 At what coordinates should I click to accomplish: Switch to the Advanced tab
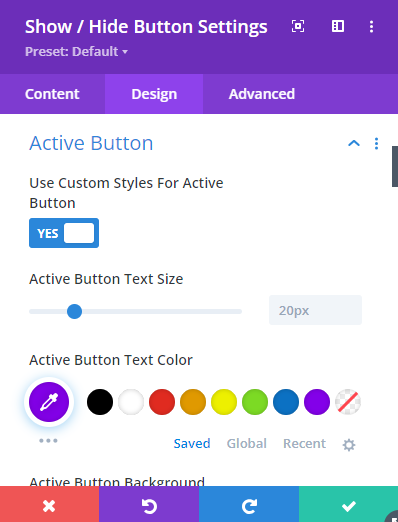(262, 94)
